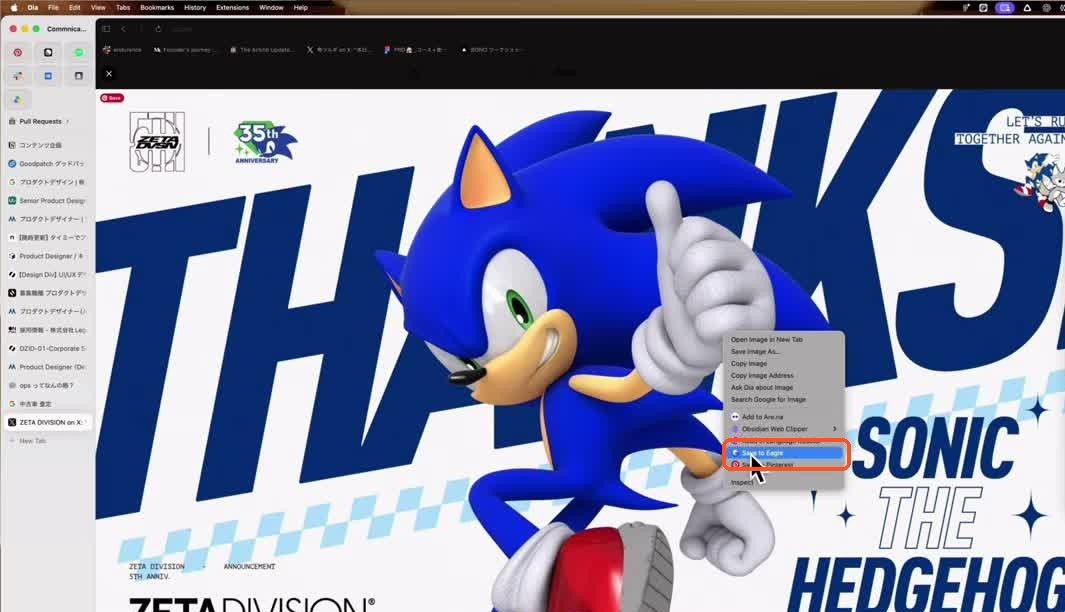Open the Tabs menu in menu bar
Viewport: 1065px width, 612px height.
click(x=123, y=7)
